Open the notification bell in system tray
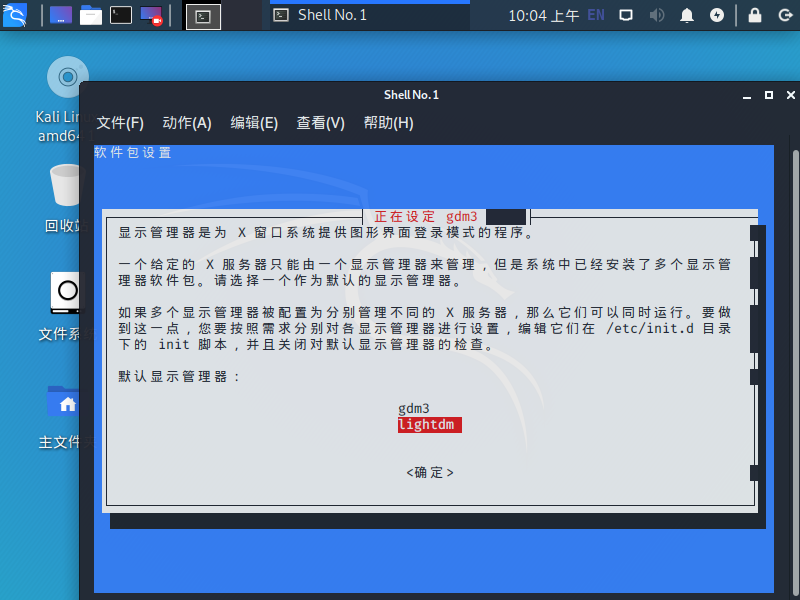This screenshot has width=800, height=600. (687, 15)
